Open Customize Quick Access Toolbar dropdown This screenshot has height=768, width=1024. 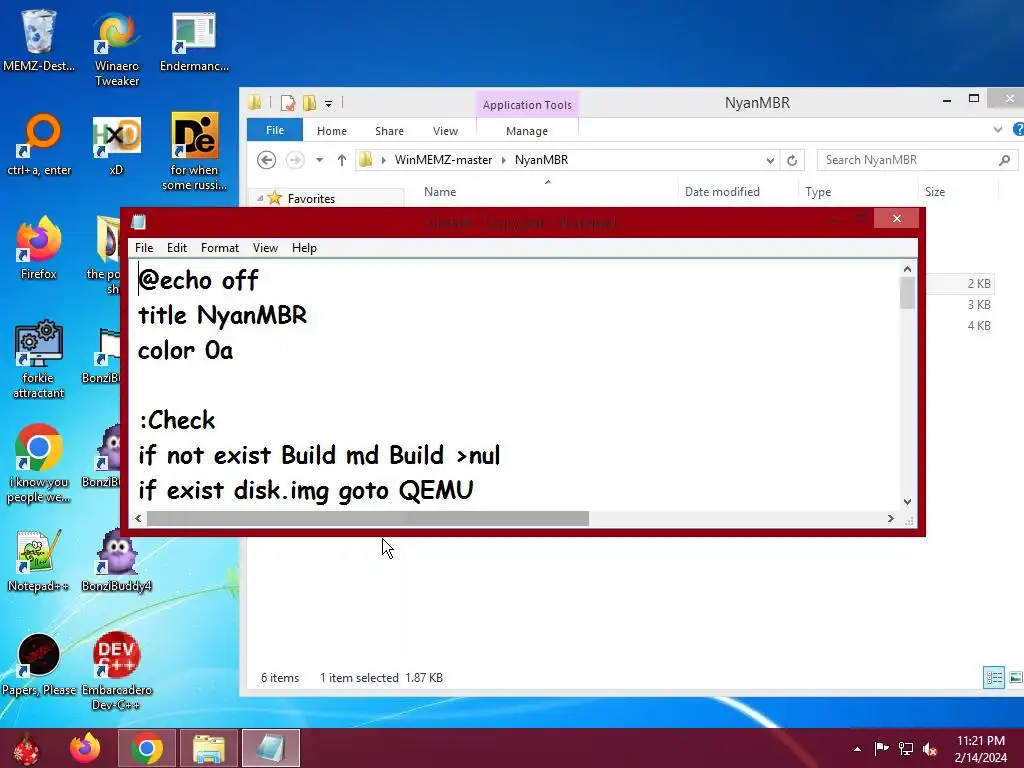pyautogui.click(x=328, y=103)
